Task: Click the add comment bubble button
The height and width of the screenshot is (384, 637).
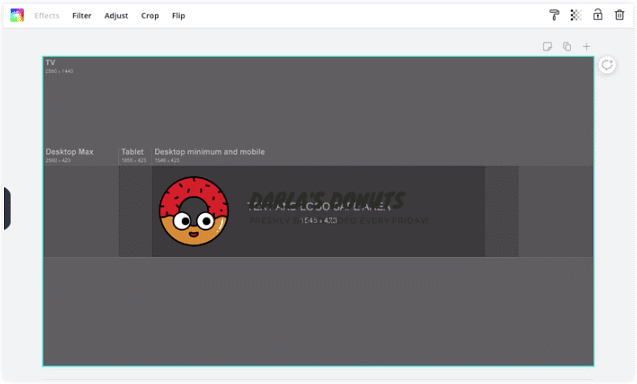Action: 607,65
